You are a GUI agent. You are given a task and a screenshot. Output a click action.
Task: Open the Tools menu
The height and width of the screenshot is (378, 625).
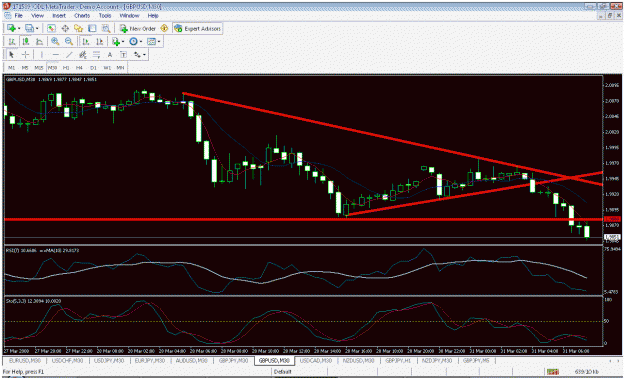coord(105,16)
